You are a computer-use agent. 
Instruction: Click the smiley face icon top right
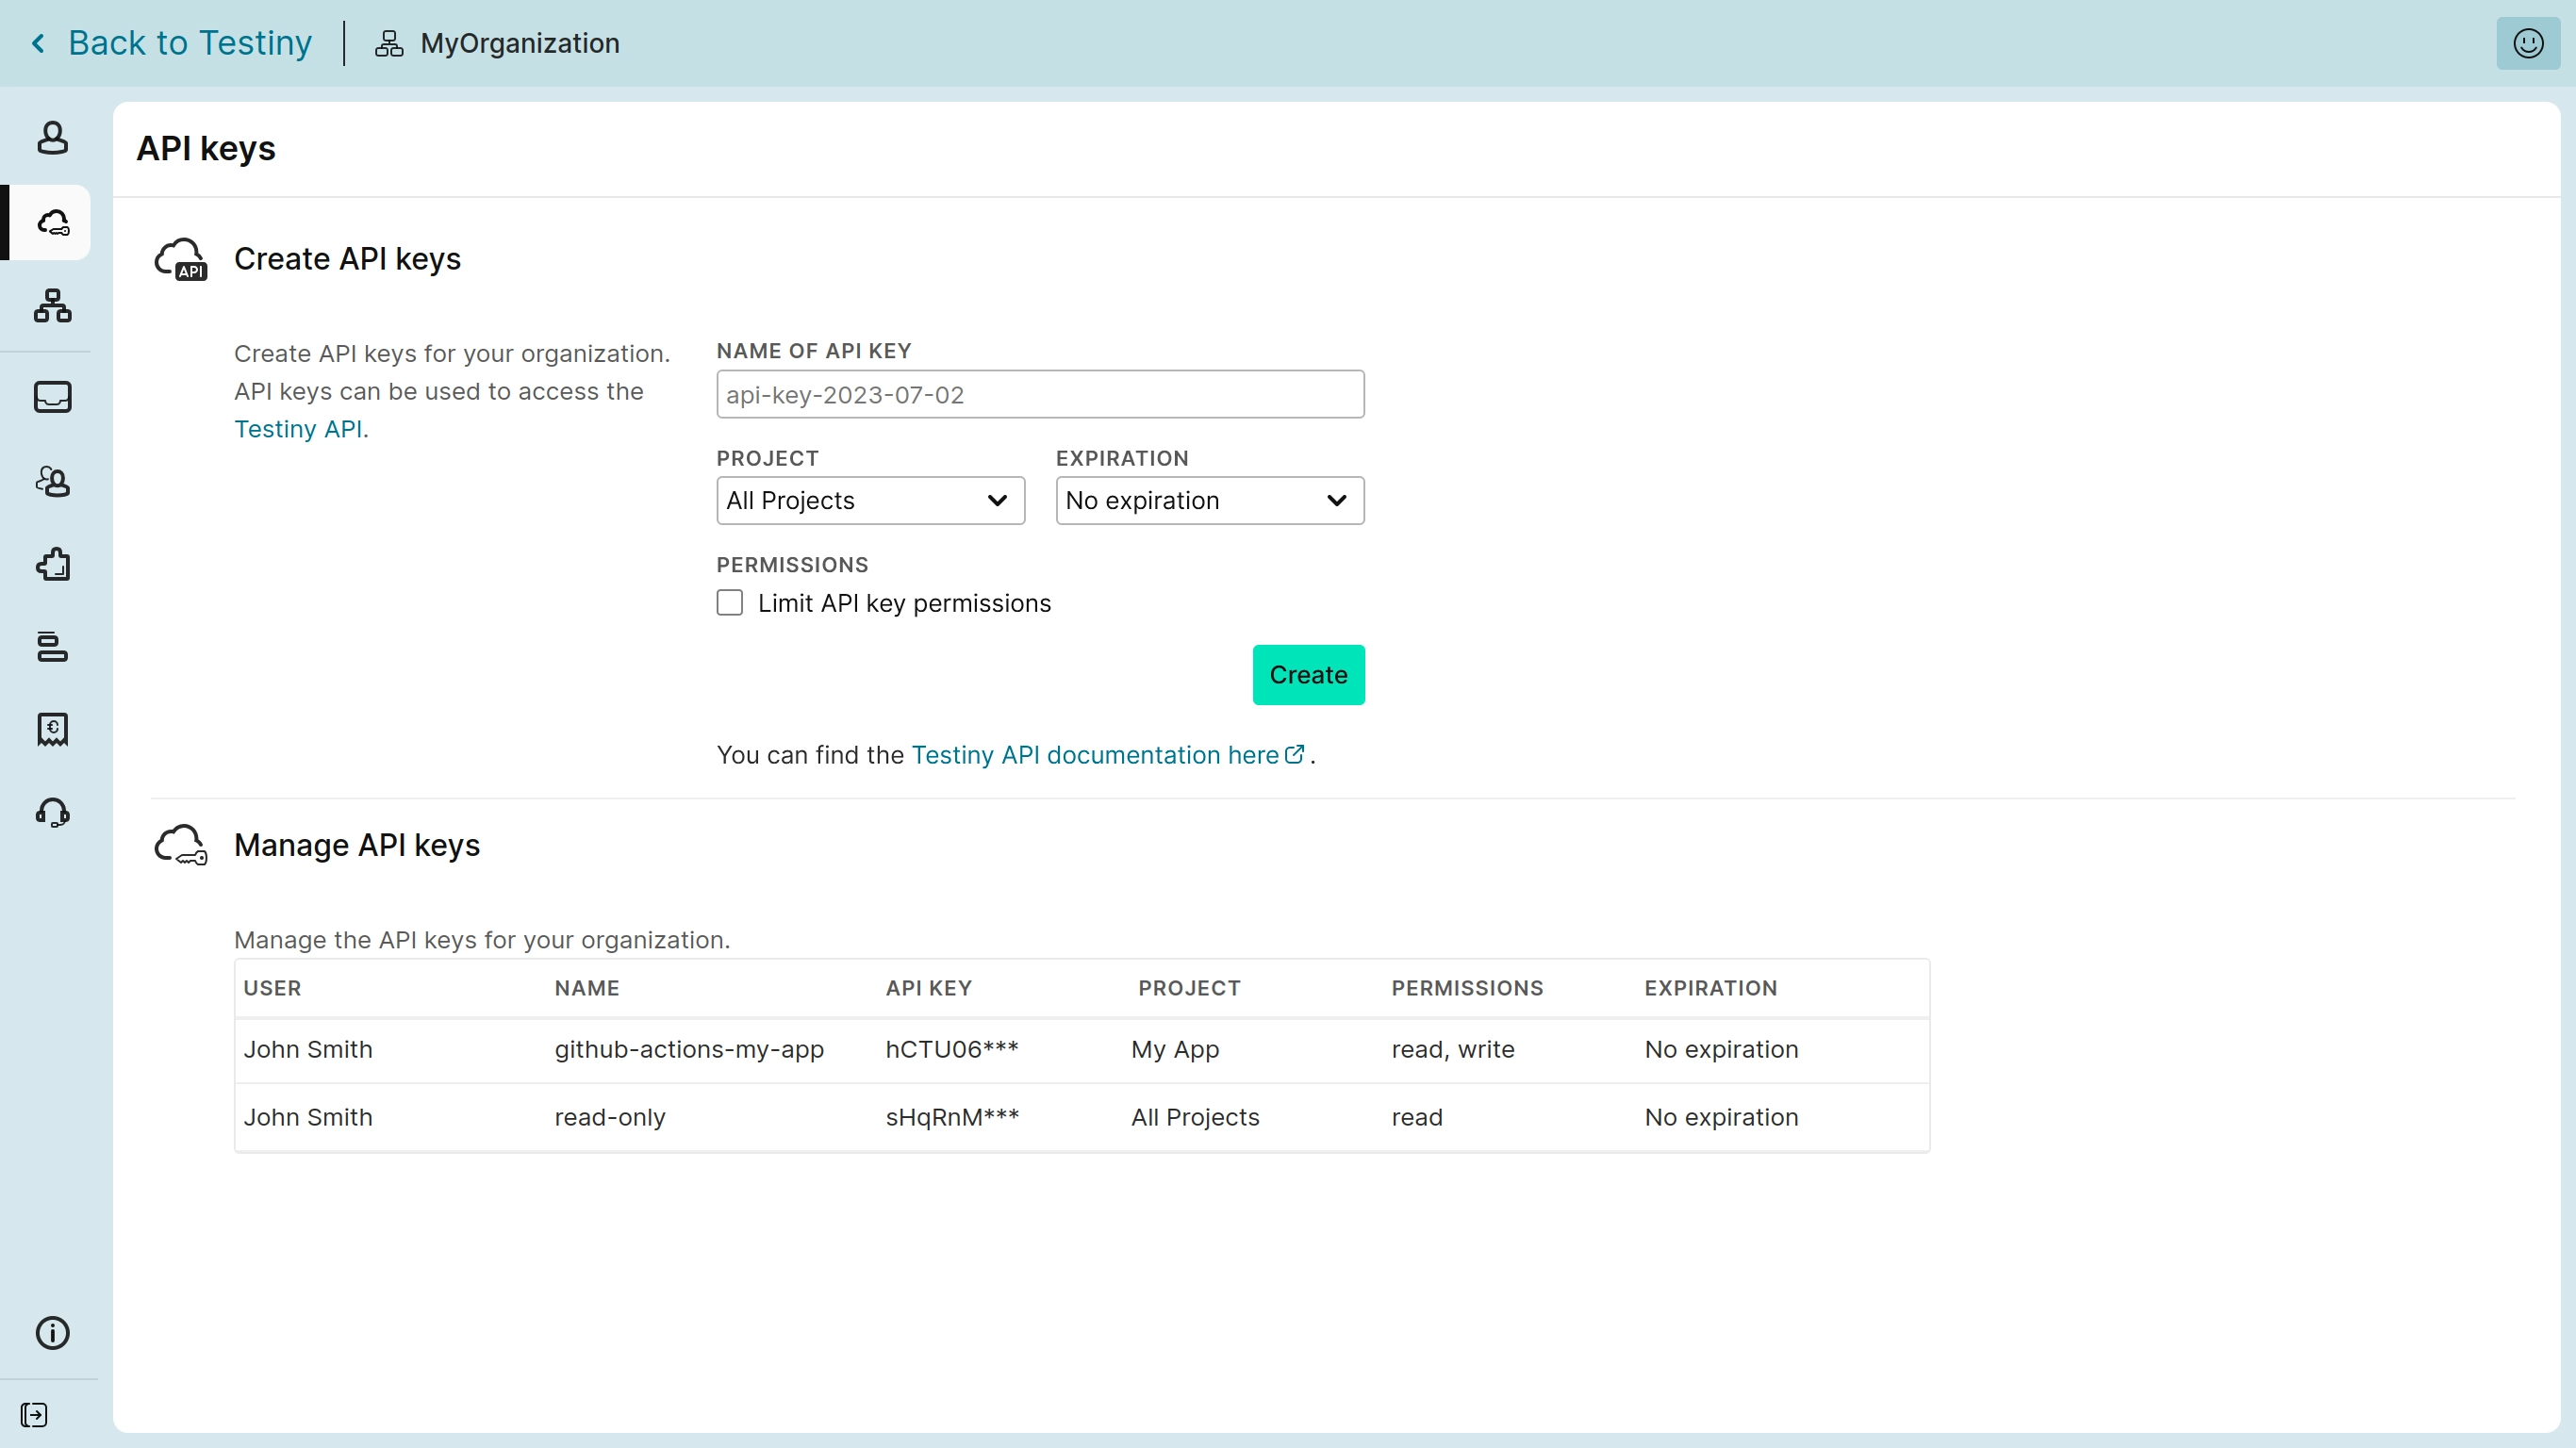[x=2527, y=43]
